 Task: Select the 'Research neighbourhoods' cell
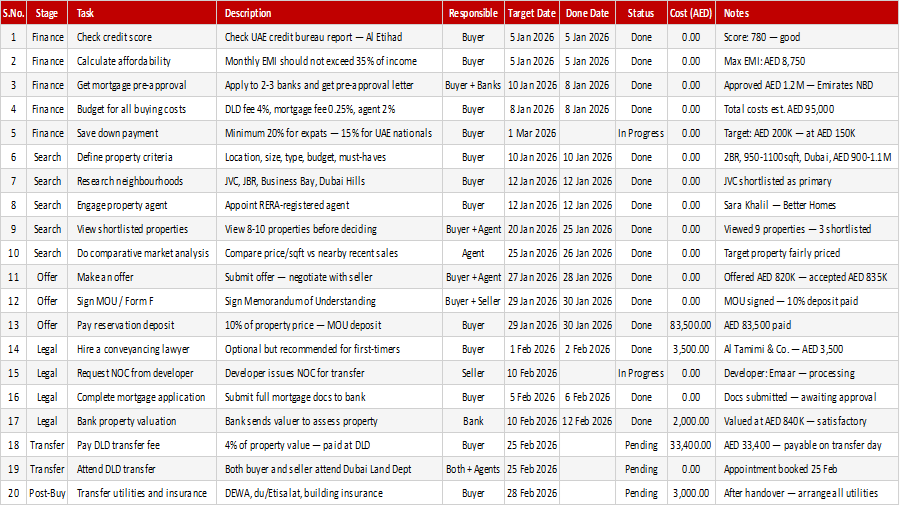coord(142,181)
